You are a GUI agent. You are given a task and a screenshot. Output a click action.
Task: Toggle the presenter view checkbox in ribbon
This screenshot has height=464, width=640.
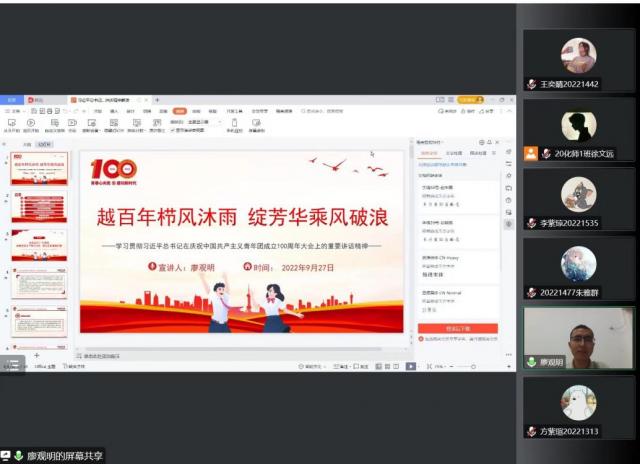coord(172,130)
